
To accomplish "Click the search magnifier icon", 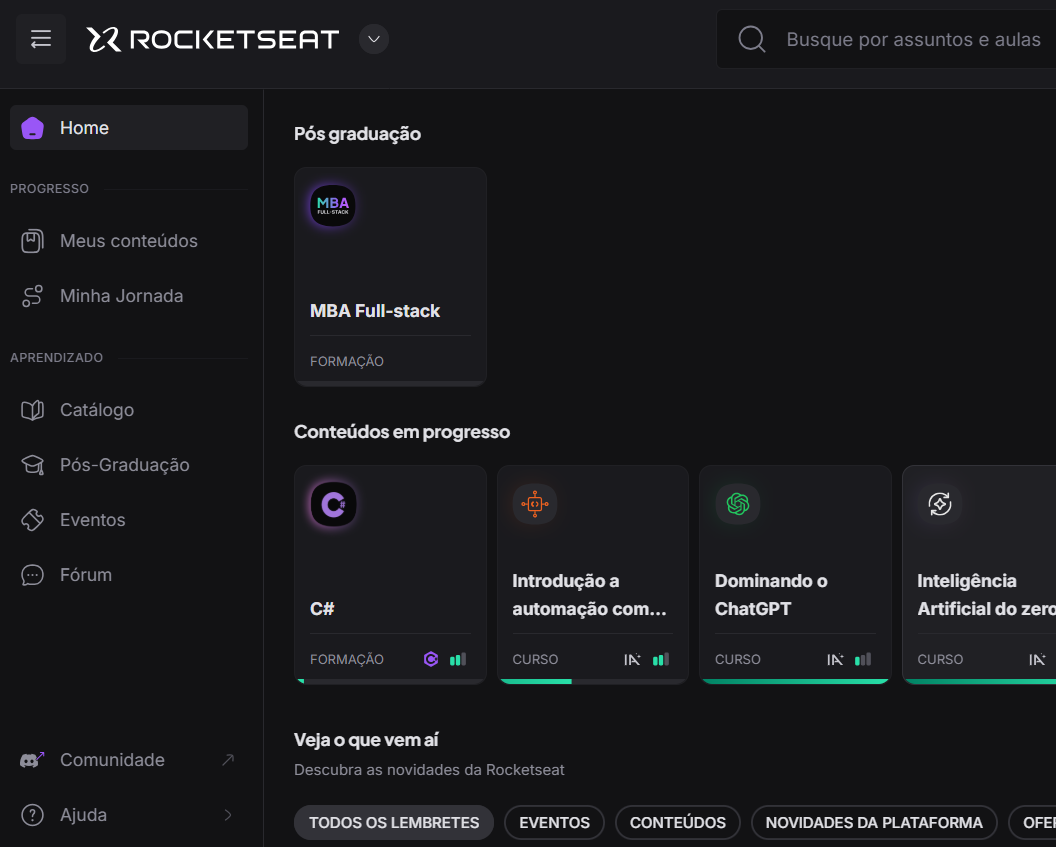I will tap(752, 39).
